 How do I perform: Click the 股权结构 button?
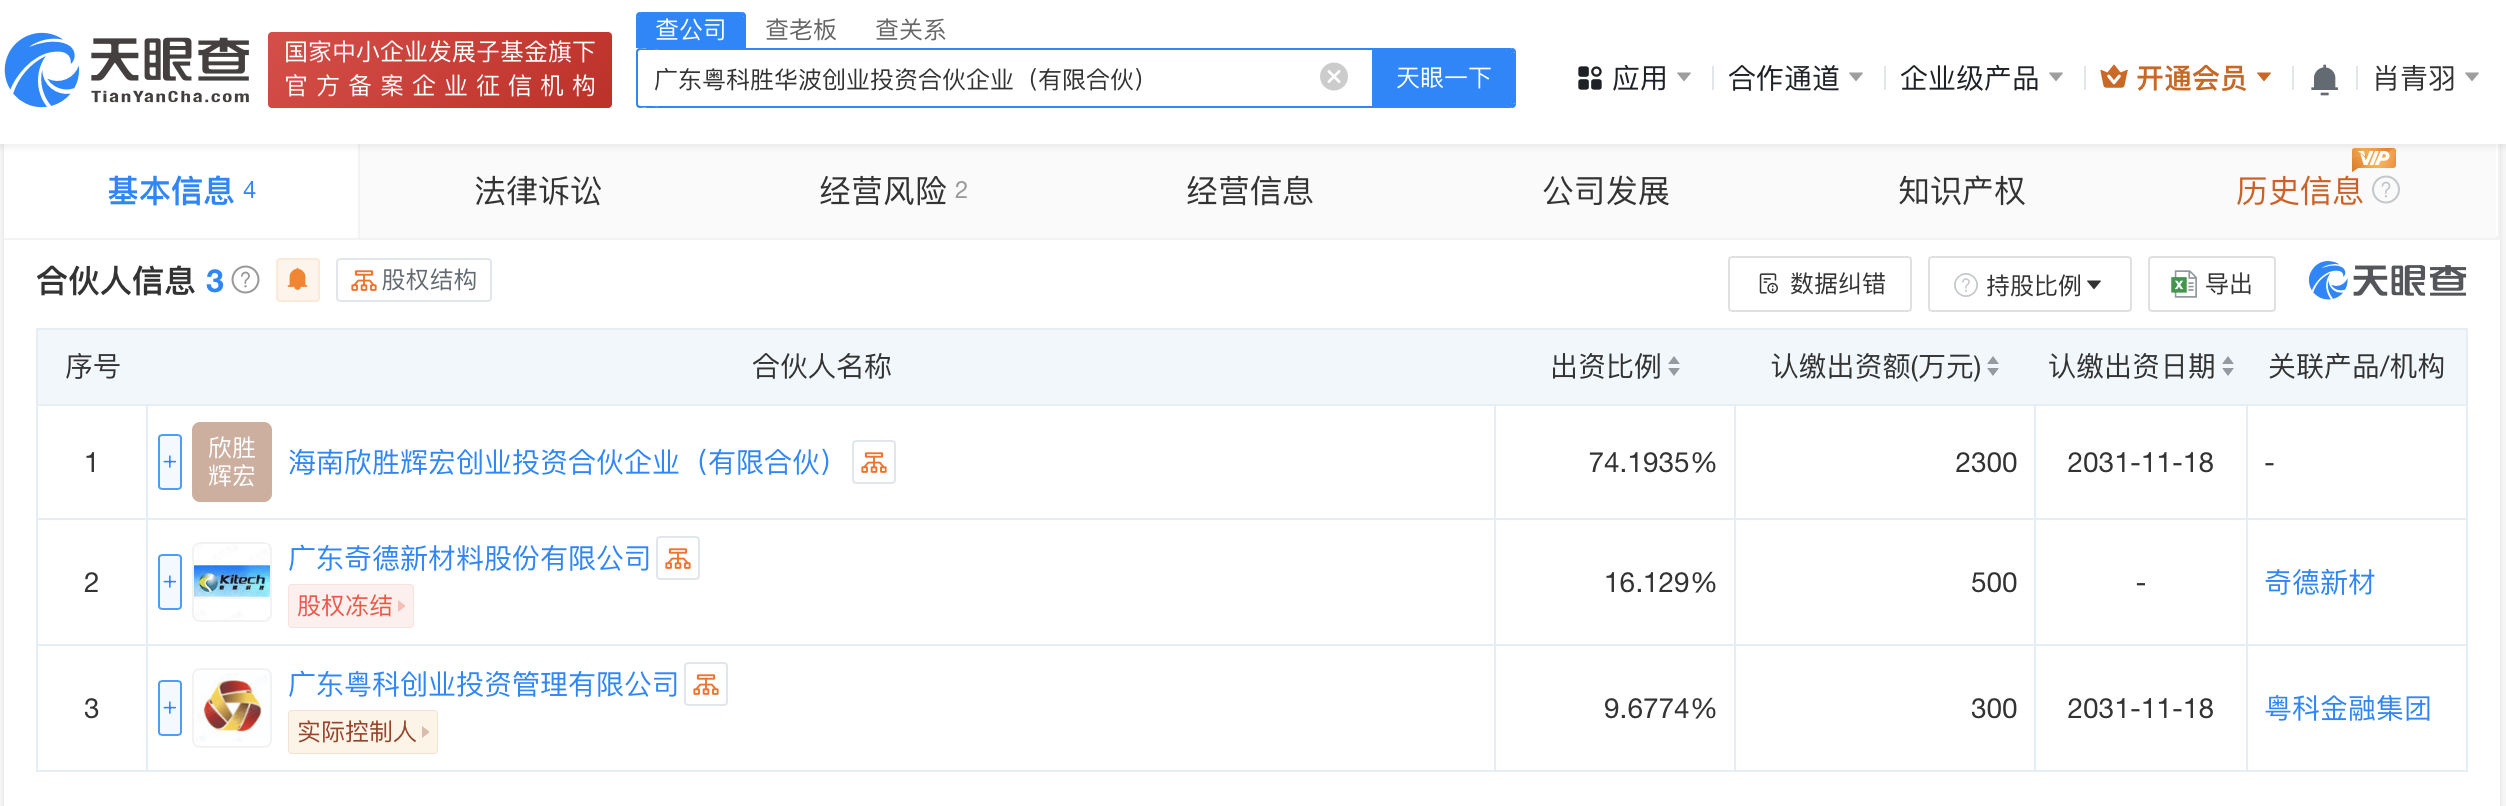(x=414, y=280)
